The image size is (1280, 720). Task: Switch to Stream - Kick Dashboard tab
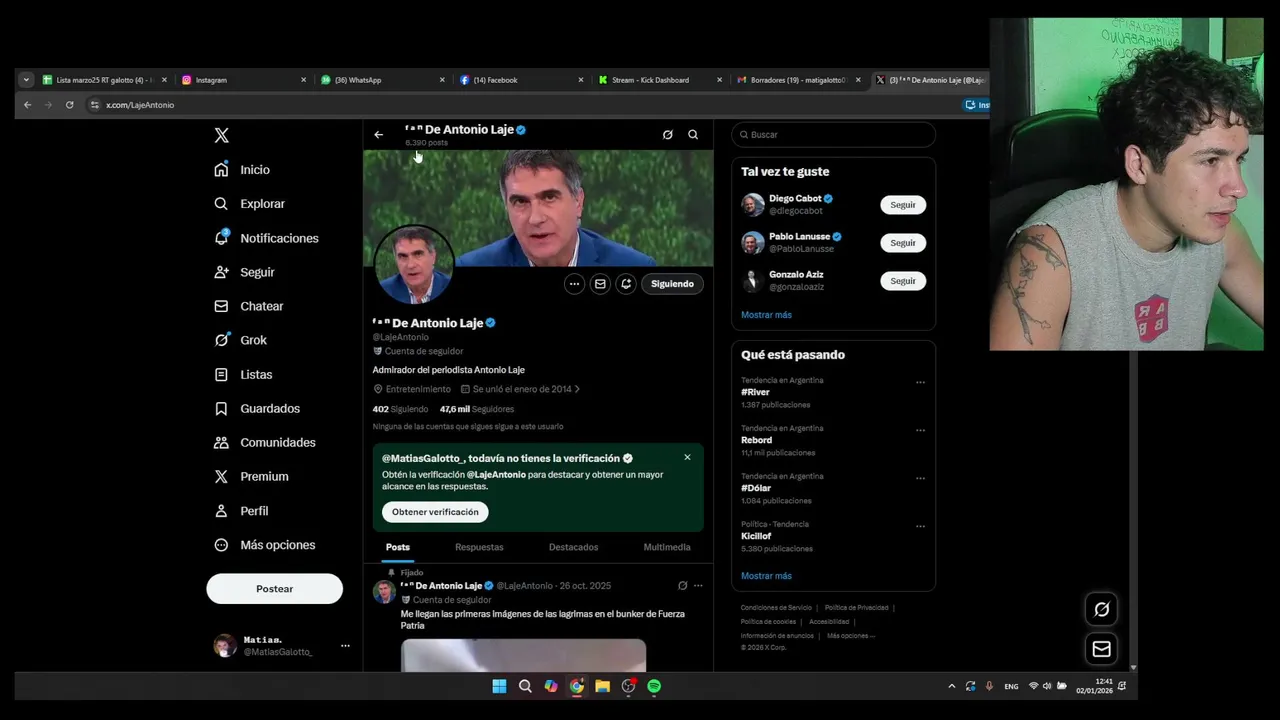click(x=660, y=80)
